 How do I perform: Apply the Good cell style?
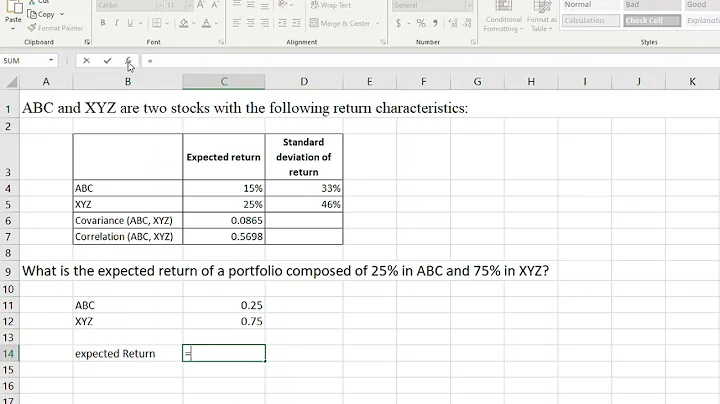(x=702, y=5)
